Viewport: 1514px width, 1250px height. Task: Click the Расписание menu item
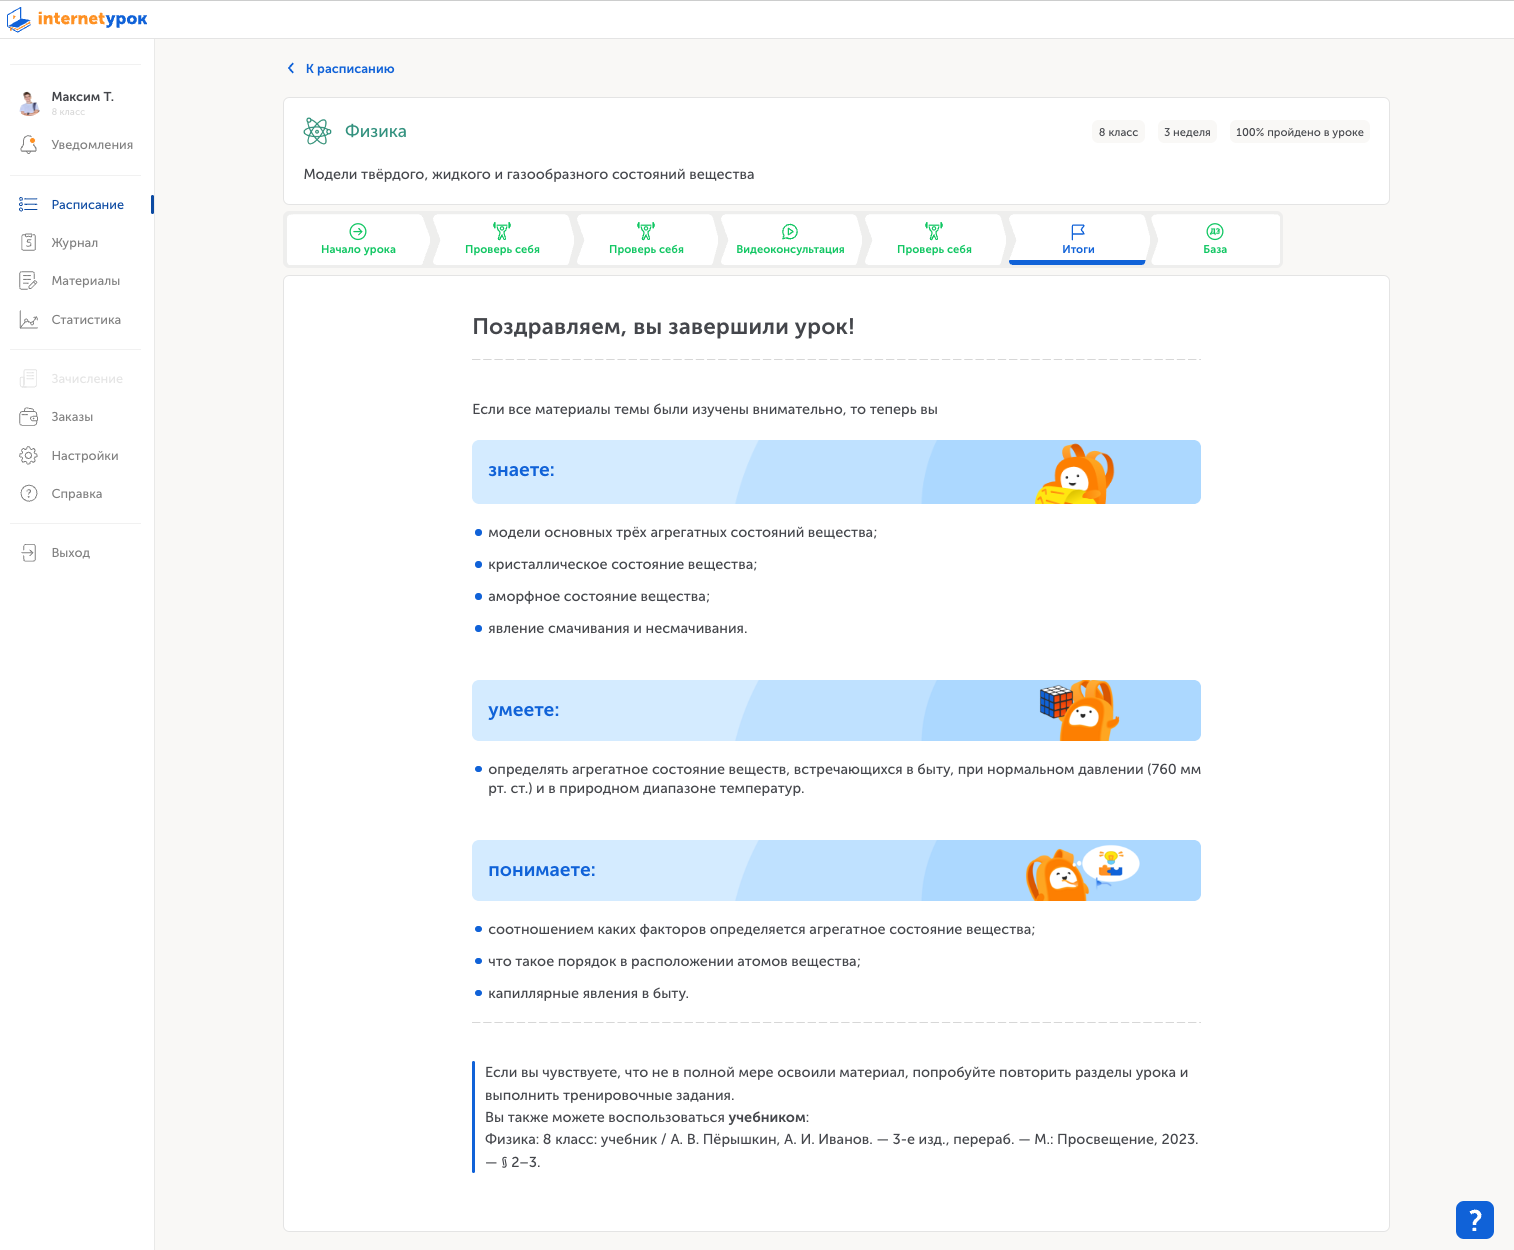point(87,205)
